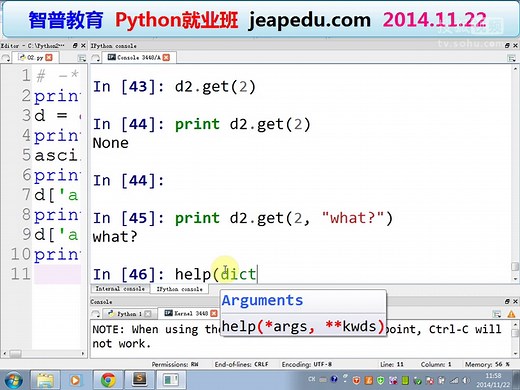Click line 11 in the editor
Viewport: 520px width, 390px height.
57,274
